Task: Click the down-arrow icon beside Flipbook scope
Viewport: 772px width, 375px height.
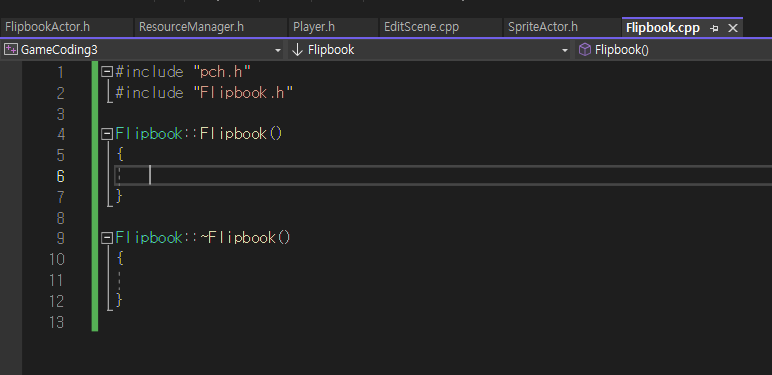Action: click(297, 50)
